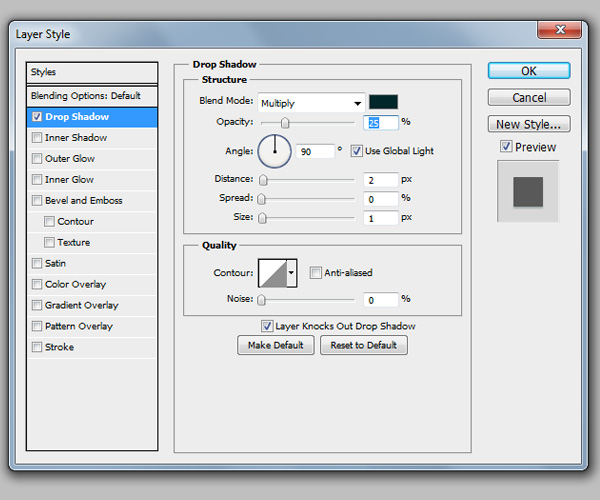Select the Stroke style label

coord(59,347)
